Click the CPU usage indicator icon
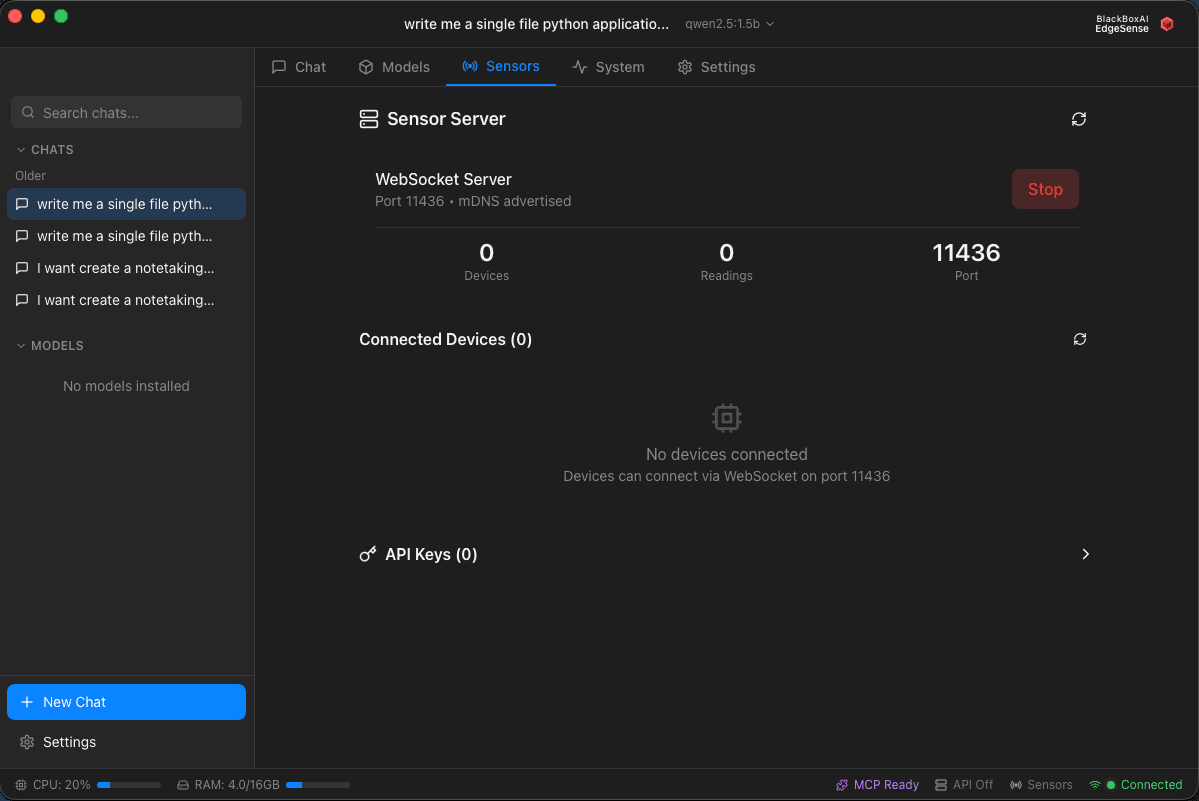The image size is (1199, 801). [21, 785]
